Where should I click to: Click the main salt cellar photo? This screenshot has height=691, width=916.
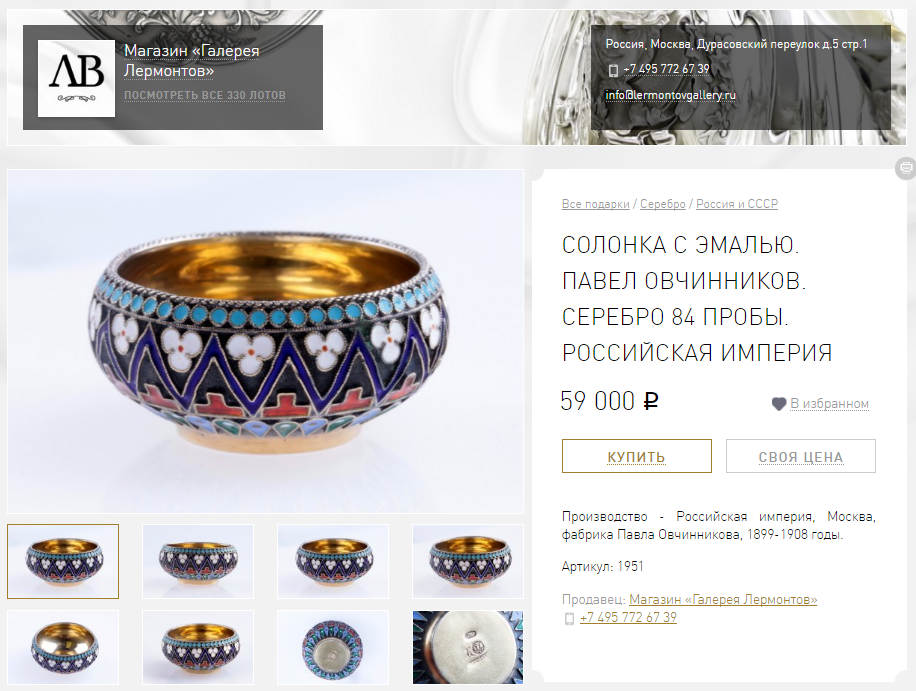pyautogui.click(x=266, y=342)
